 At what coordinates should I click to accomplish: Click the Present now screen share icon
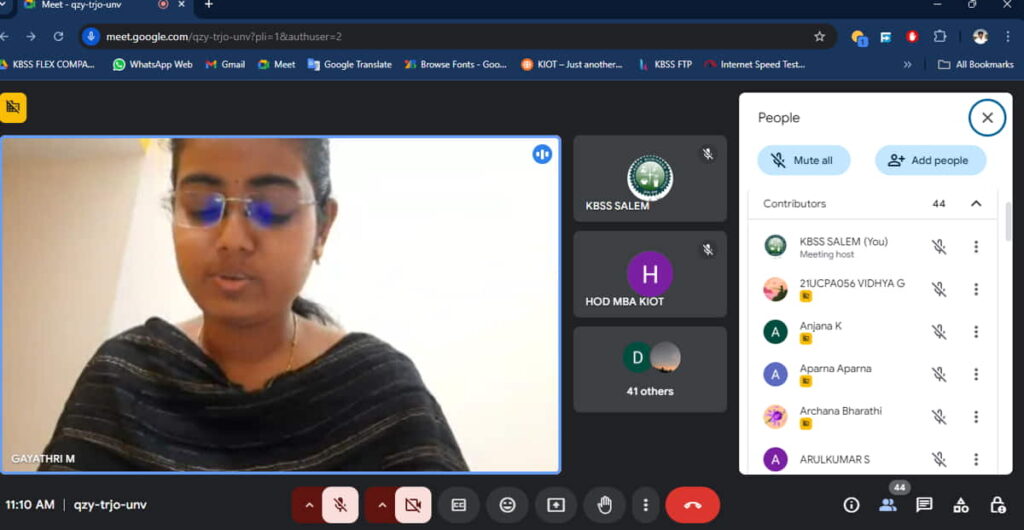556,505
